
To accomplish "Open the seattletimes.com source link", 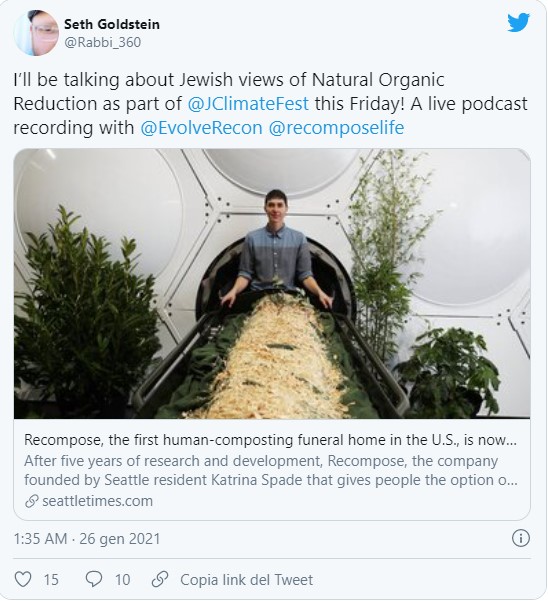I will tap(97, 501).
